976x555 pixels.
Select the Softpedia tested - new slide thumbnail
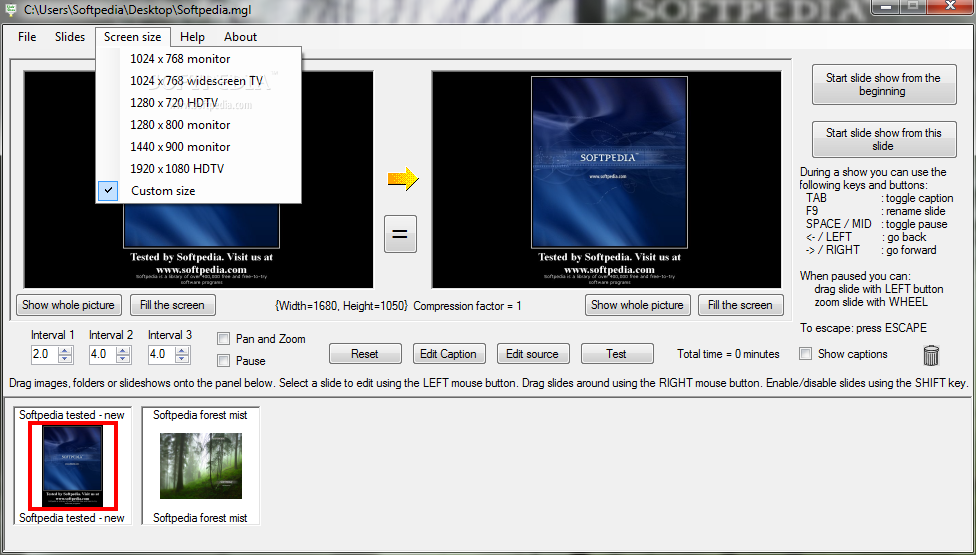[x=72, y=465]
